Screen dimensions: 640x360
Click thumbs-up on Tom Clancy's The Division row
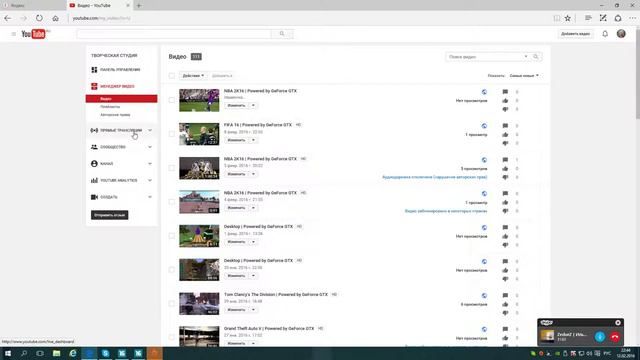pos(505,304)
